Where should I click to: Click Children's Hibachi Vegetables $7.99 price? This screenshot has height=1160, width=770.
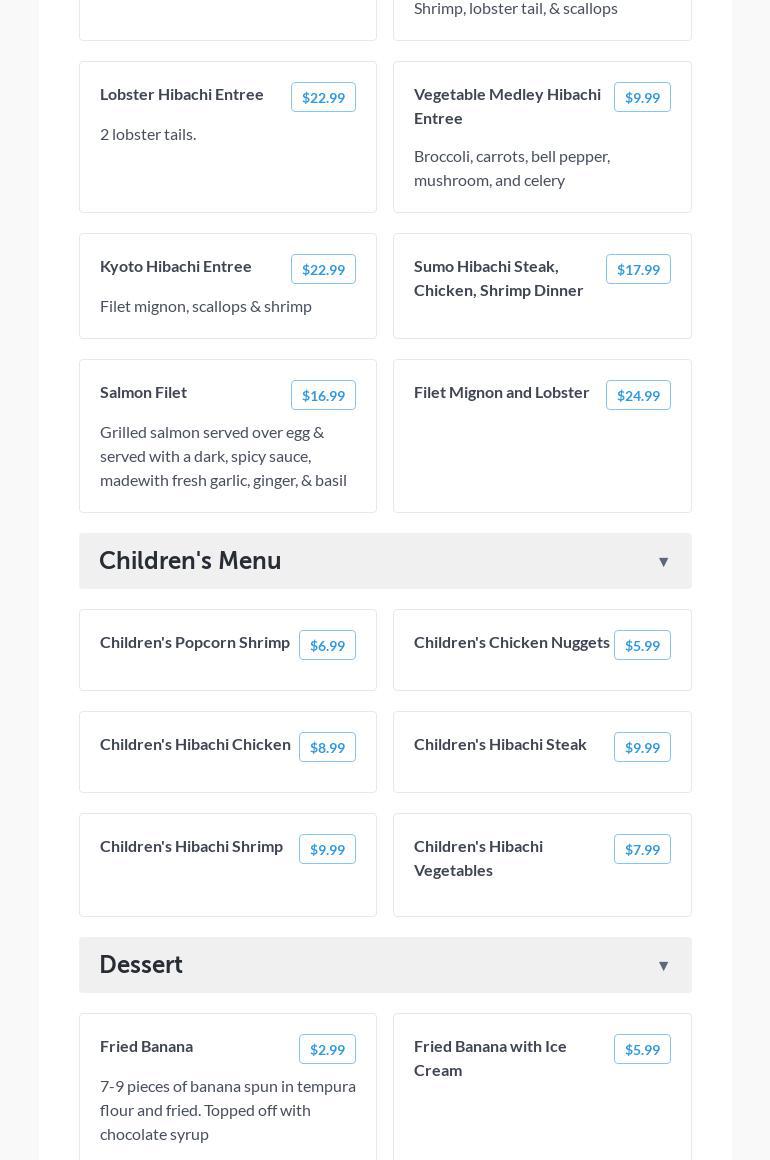(642, 849)
